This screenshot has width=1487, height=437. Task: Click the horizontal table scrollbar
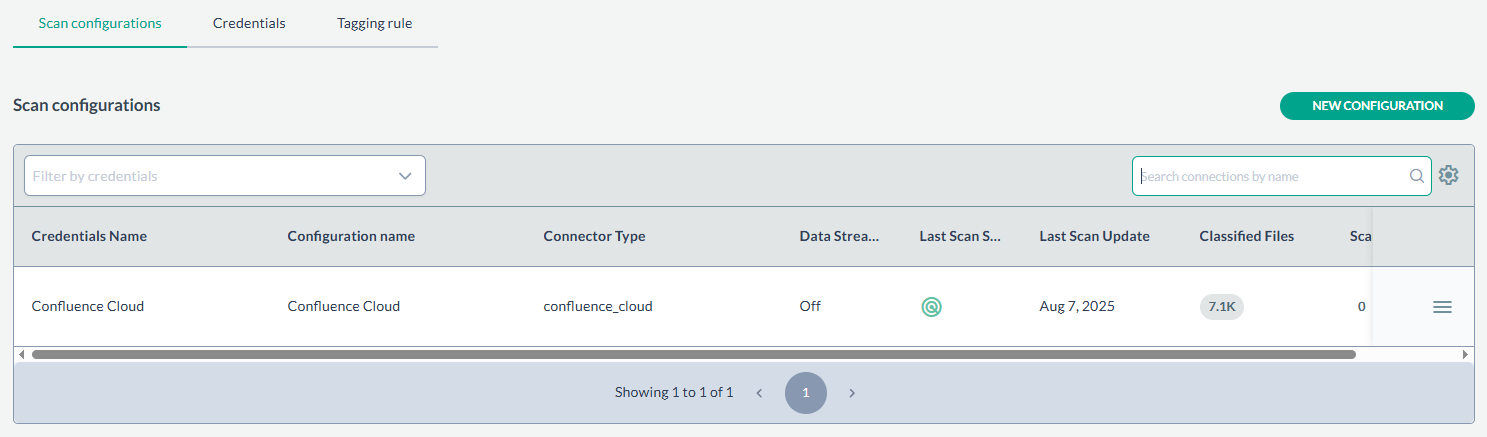693,354
